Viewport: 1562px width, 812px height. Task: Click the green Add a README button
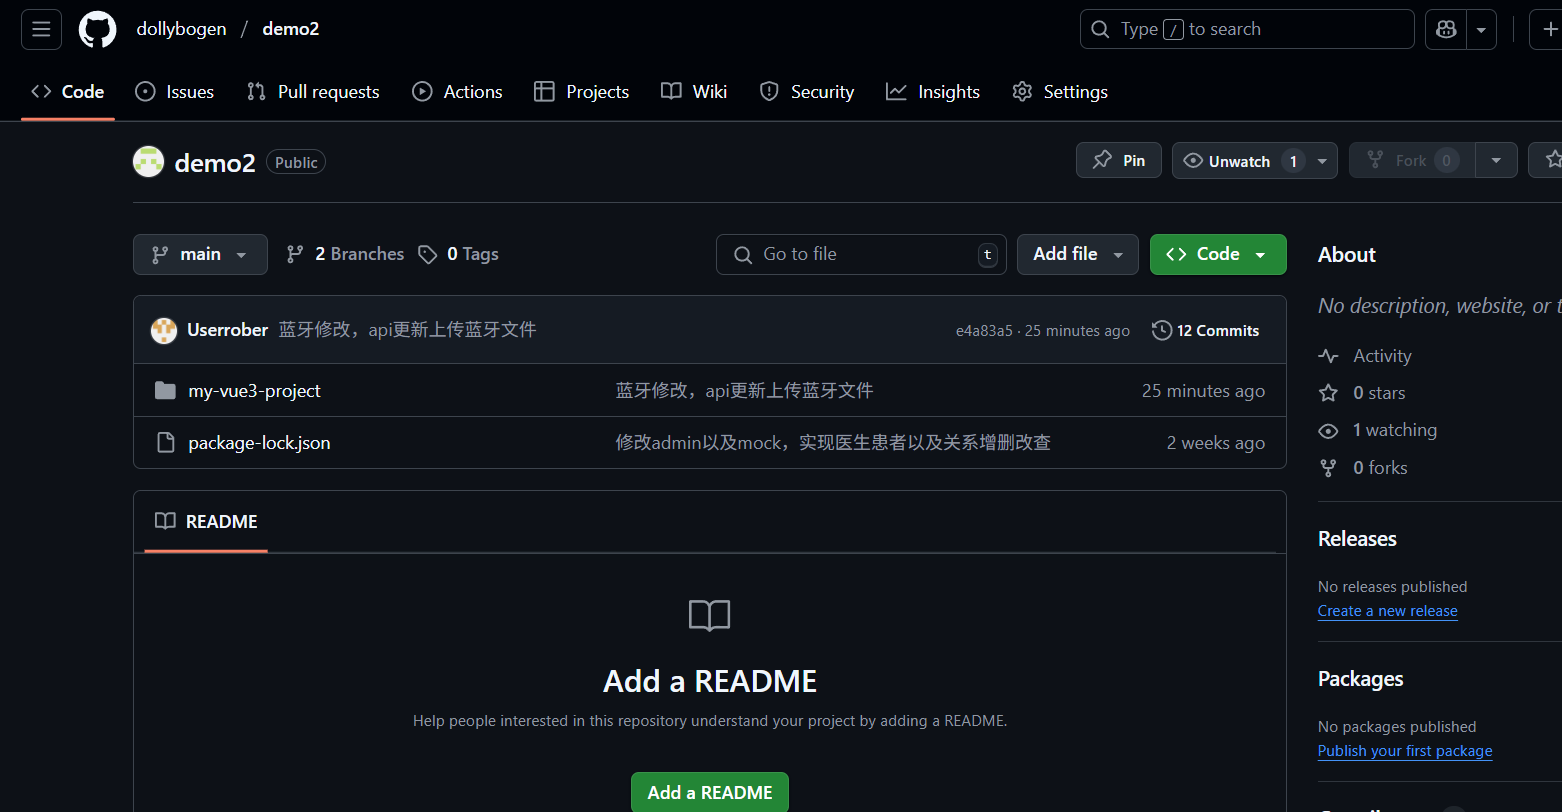709,792
